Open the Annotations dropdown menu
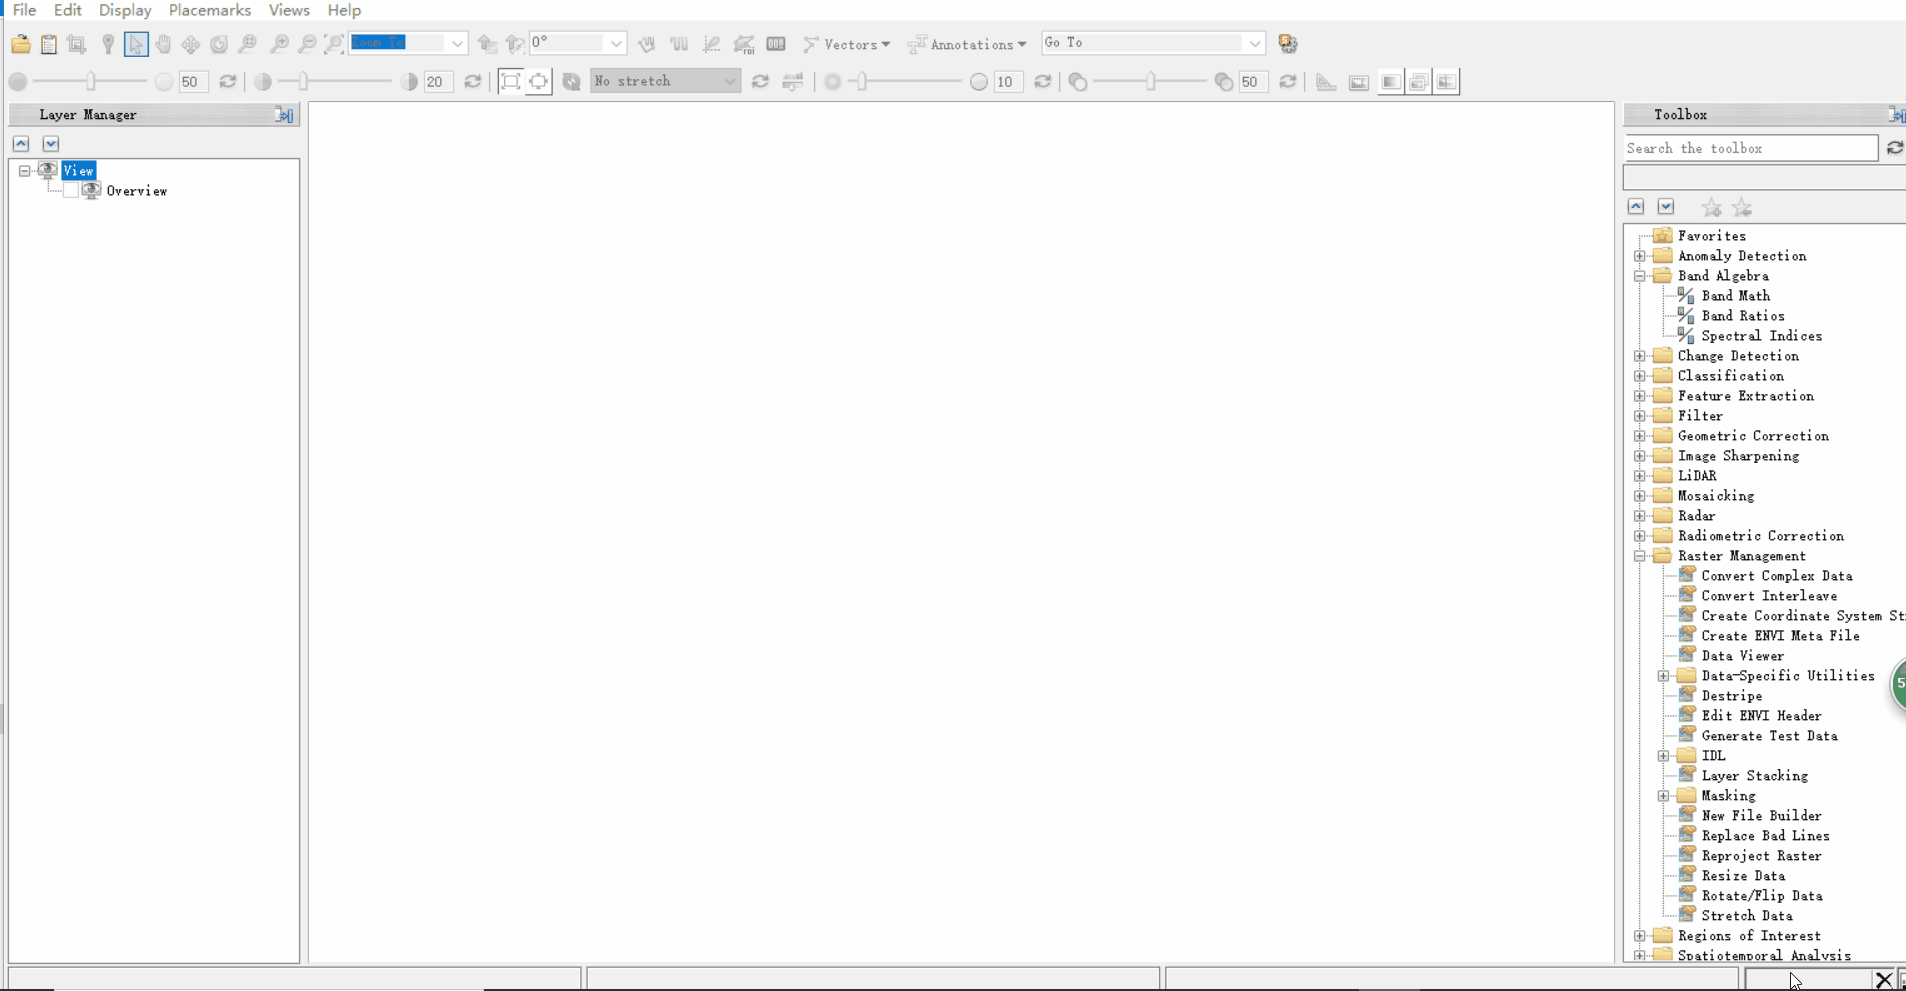The image size is (1906, 991). (x=967, y=44)
